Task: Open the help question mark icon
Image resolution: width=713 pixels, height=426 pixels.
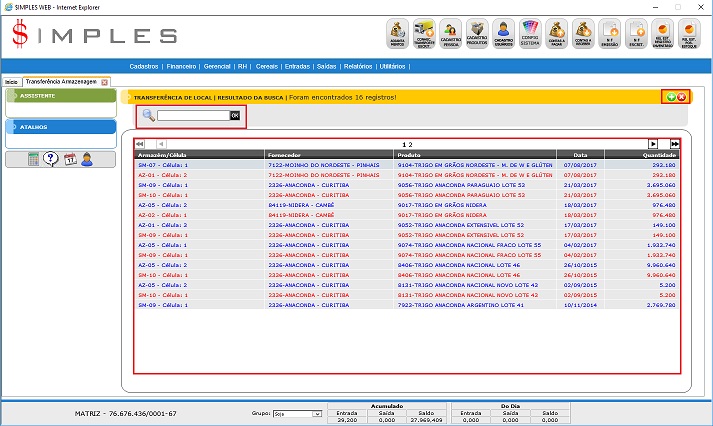Action: tap(51, 159)
